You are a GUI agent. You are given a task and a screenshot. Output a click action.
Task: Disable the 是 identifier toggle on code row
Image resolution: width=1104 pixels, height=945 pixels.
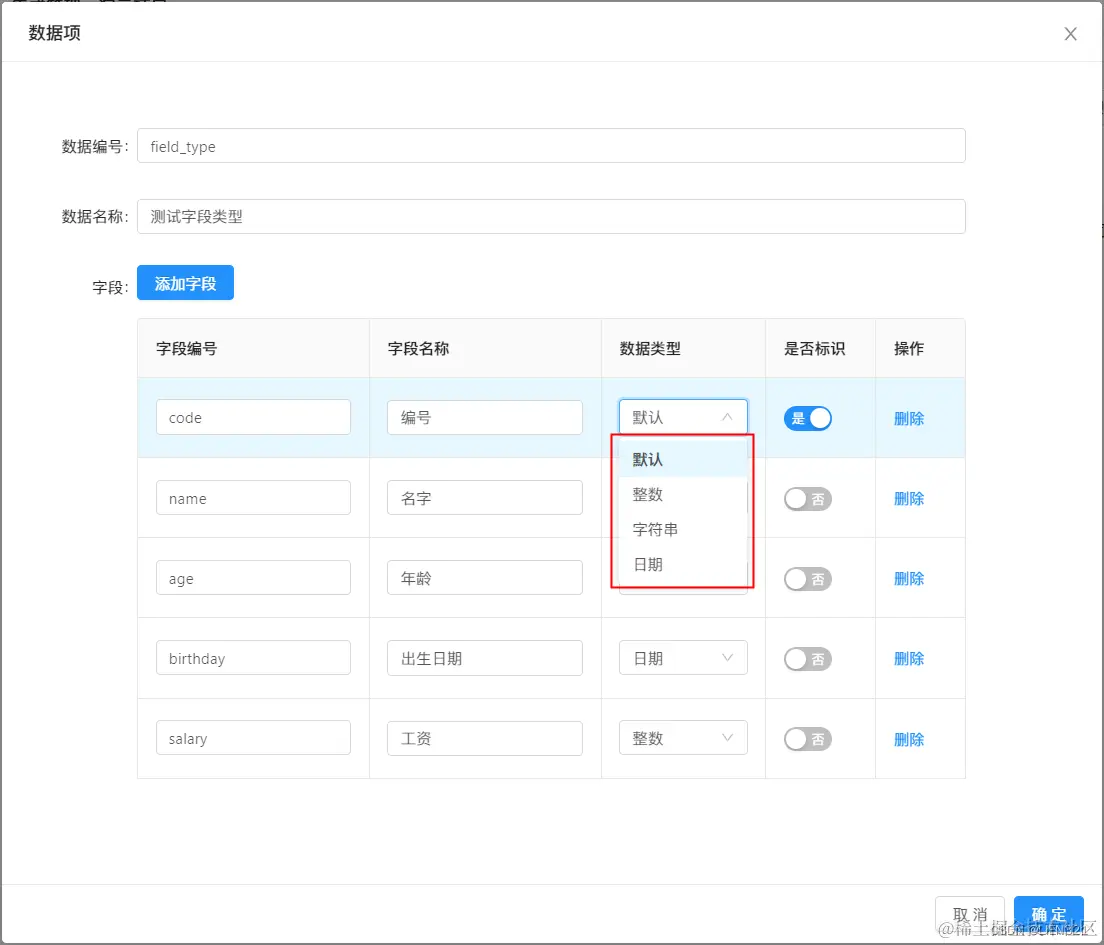[x=807, y=418]
